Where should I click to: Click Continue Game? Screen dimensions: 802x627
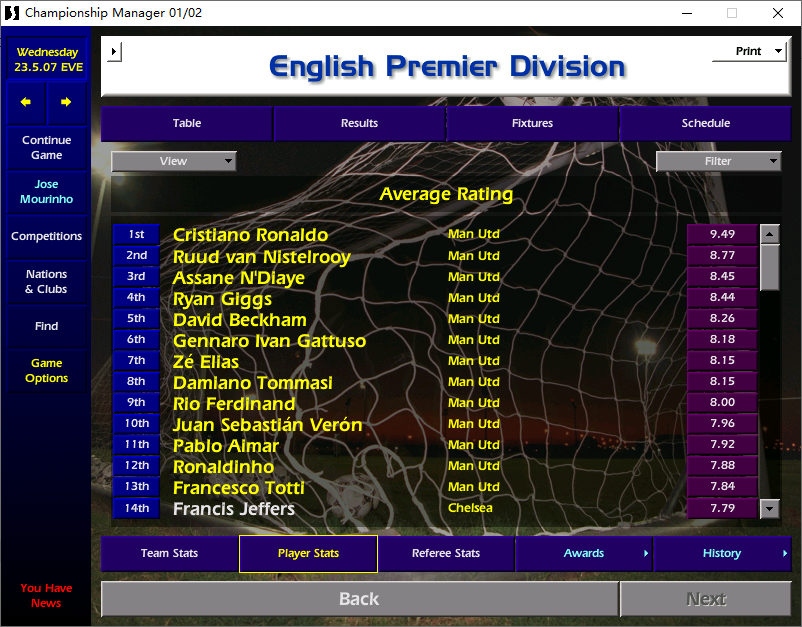point(47,148)
